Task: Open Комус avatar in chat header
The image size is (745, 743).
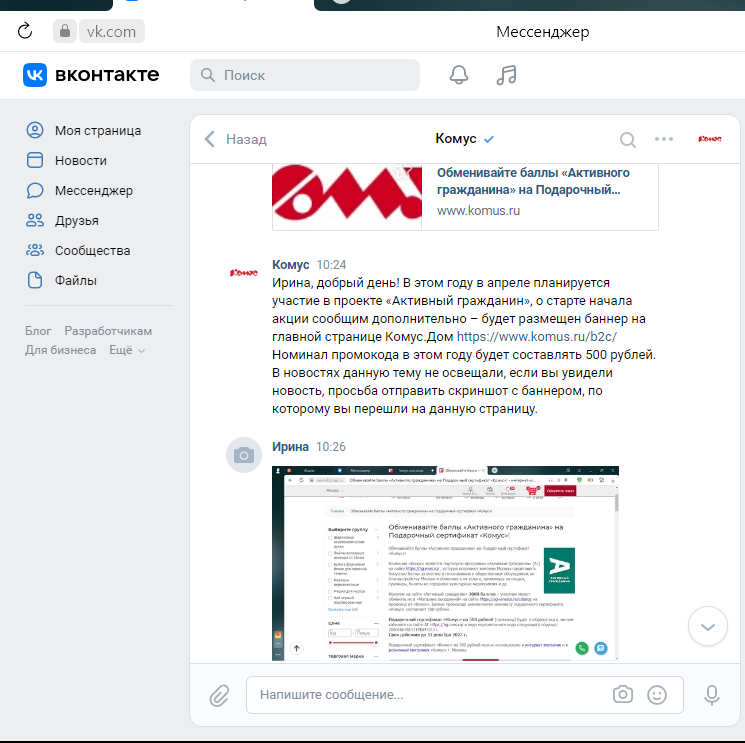Action: (710, 139)
